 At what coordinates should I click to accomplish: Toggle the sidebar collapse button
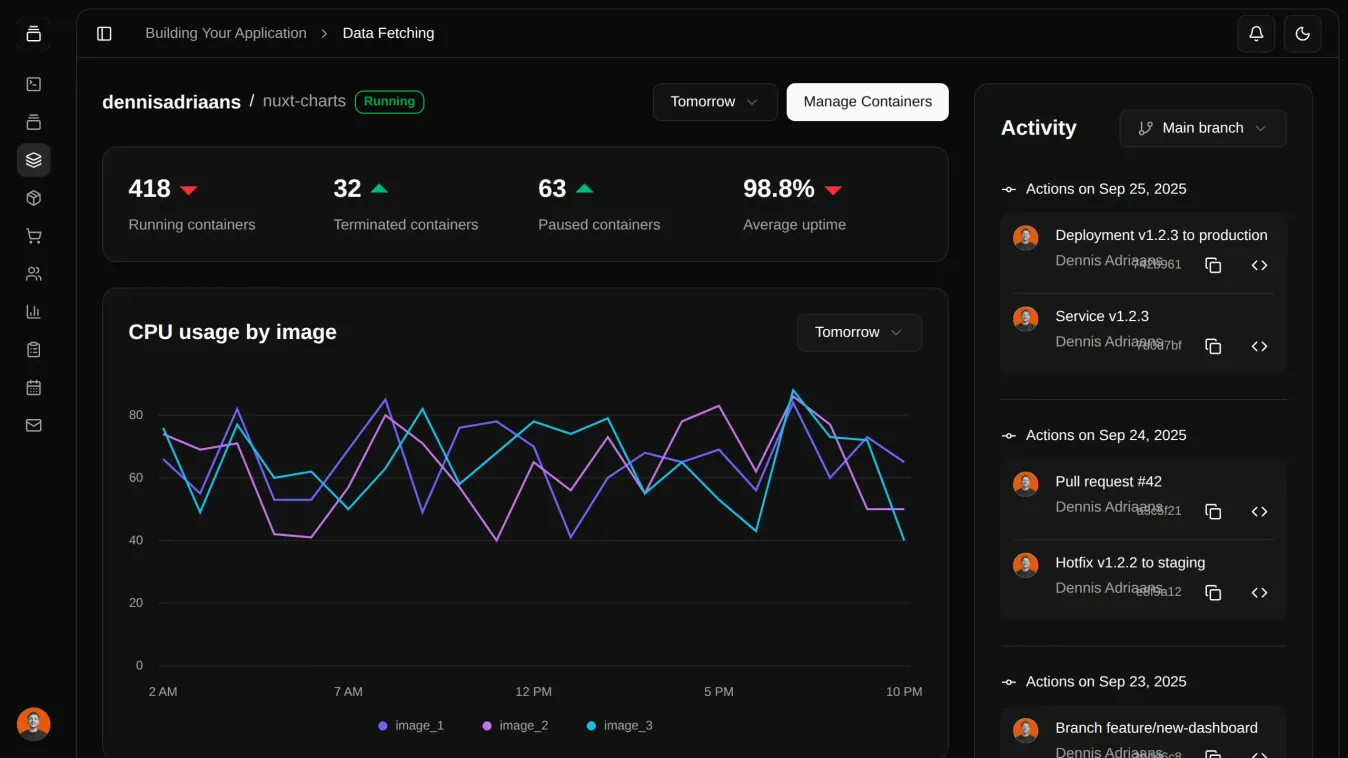(104, 33)
